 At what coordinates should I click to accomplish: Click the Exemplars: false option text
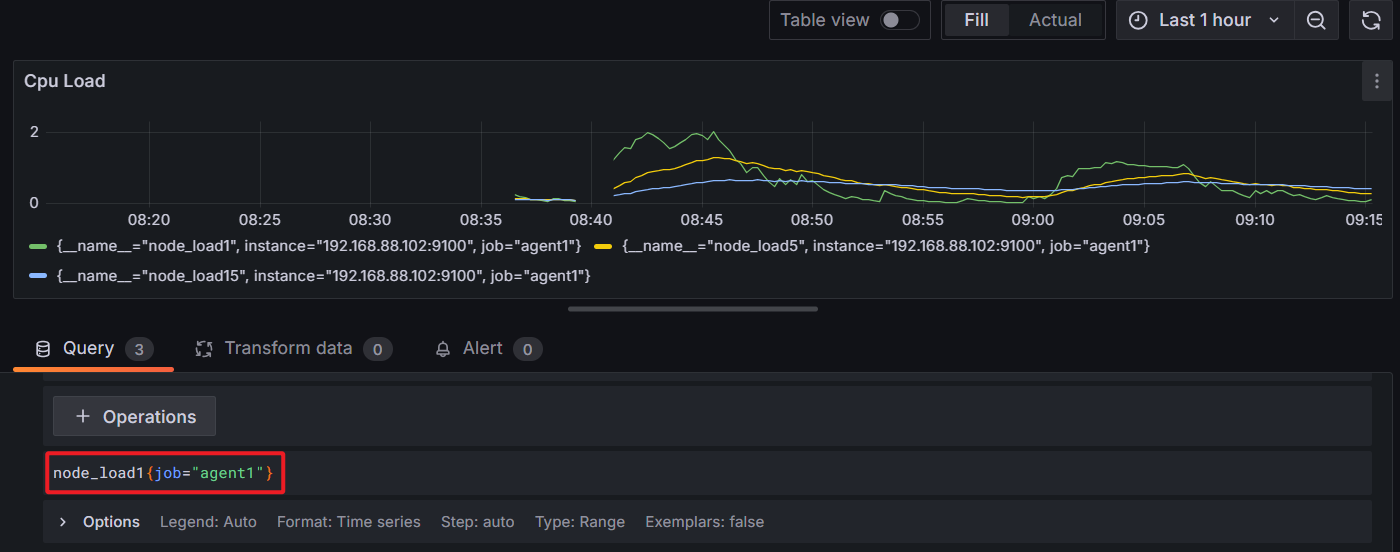(x=705, y=522)
